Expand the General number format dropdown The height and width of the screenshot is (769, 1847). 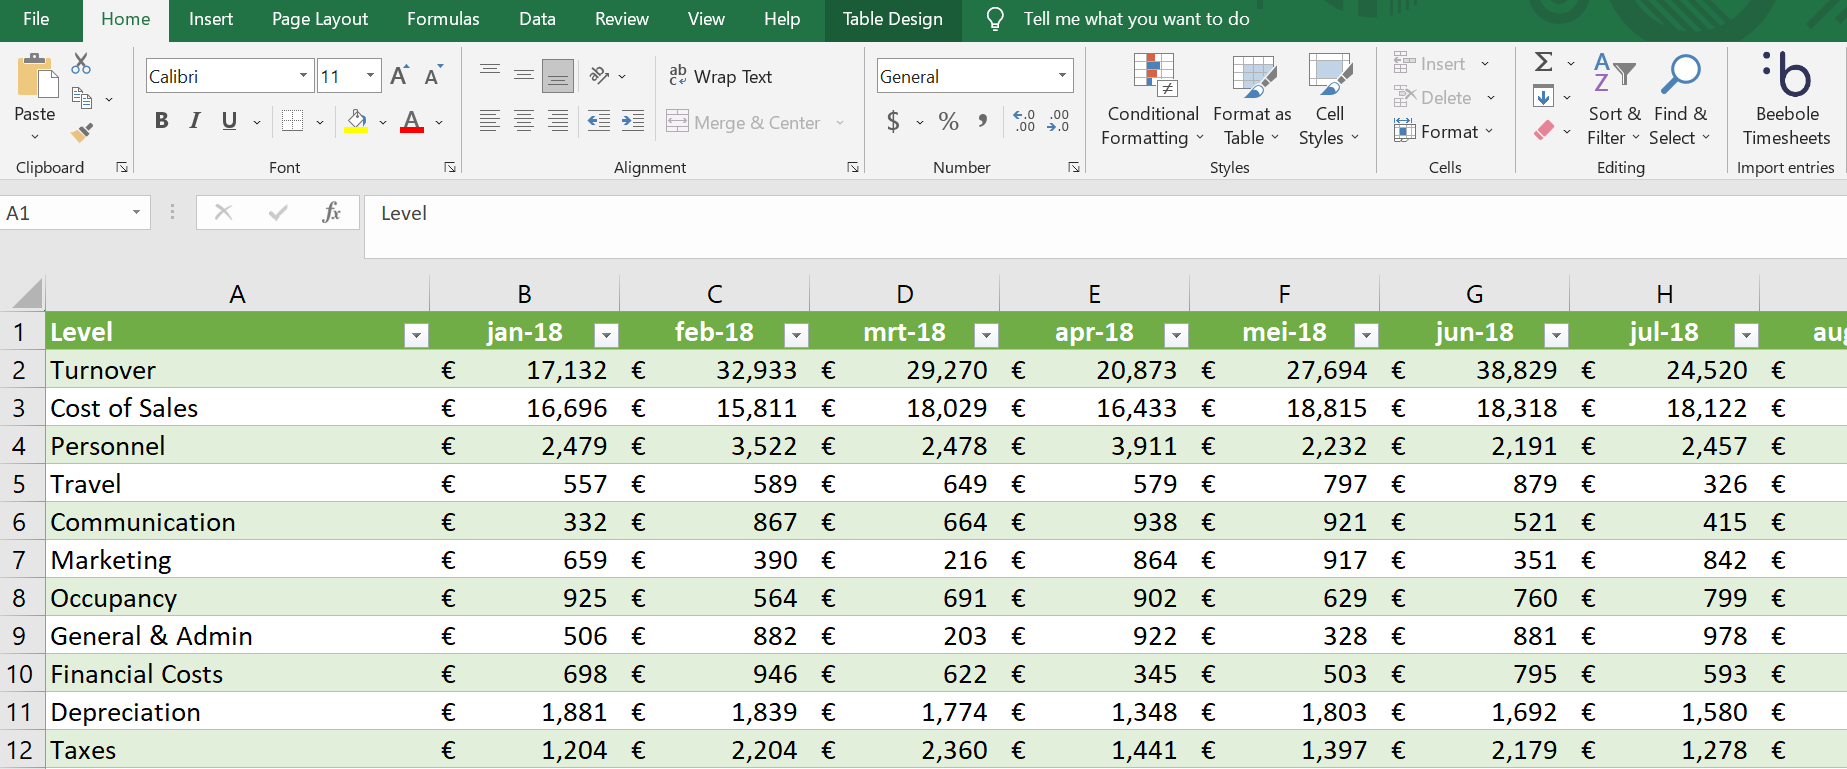[x=1061, y=76]
